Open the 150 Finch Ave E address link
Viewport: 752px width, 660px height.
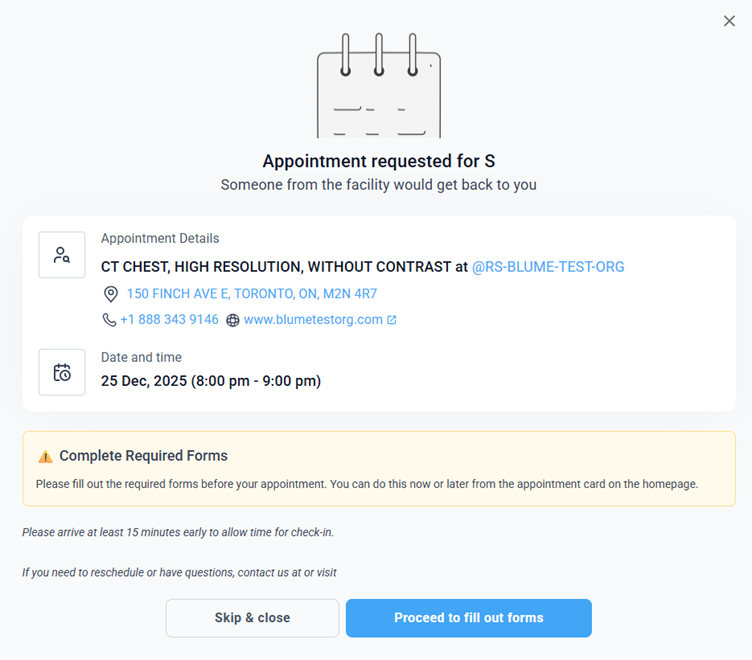pyautogui.click(x=251, y=294)
